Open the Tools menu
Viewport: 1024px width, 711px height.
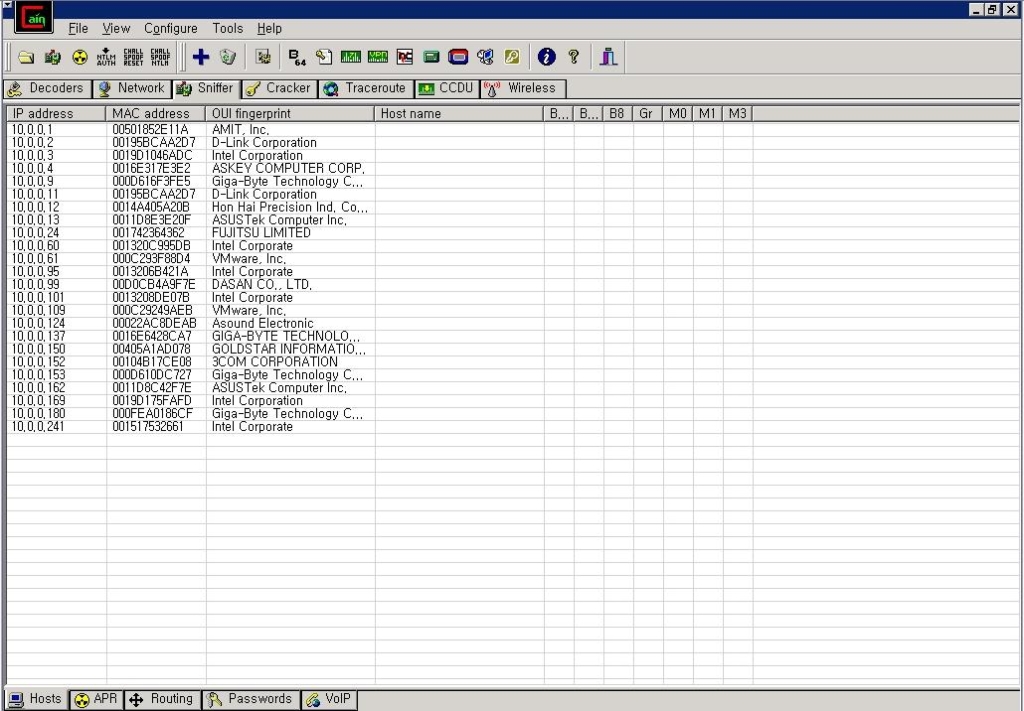227,28
